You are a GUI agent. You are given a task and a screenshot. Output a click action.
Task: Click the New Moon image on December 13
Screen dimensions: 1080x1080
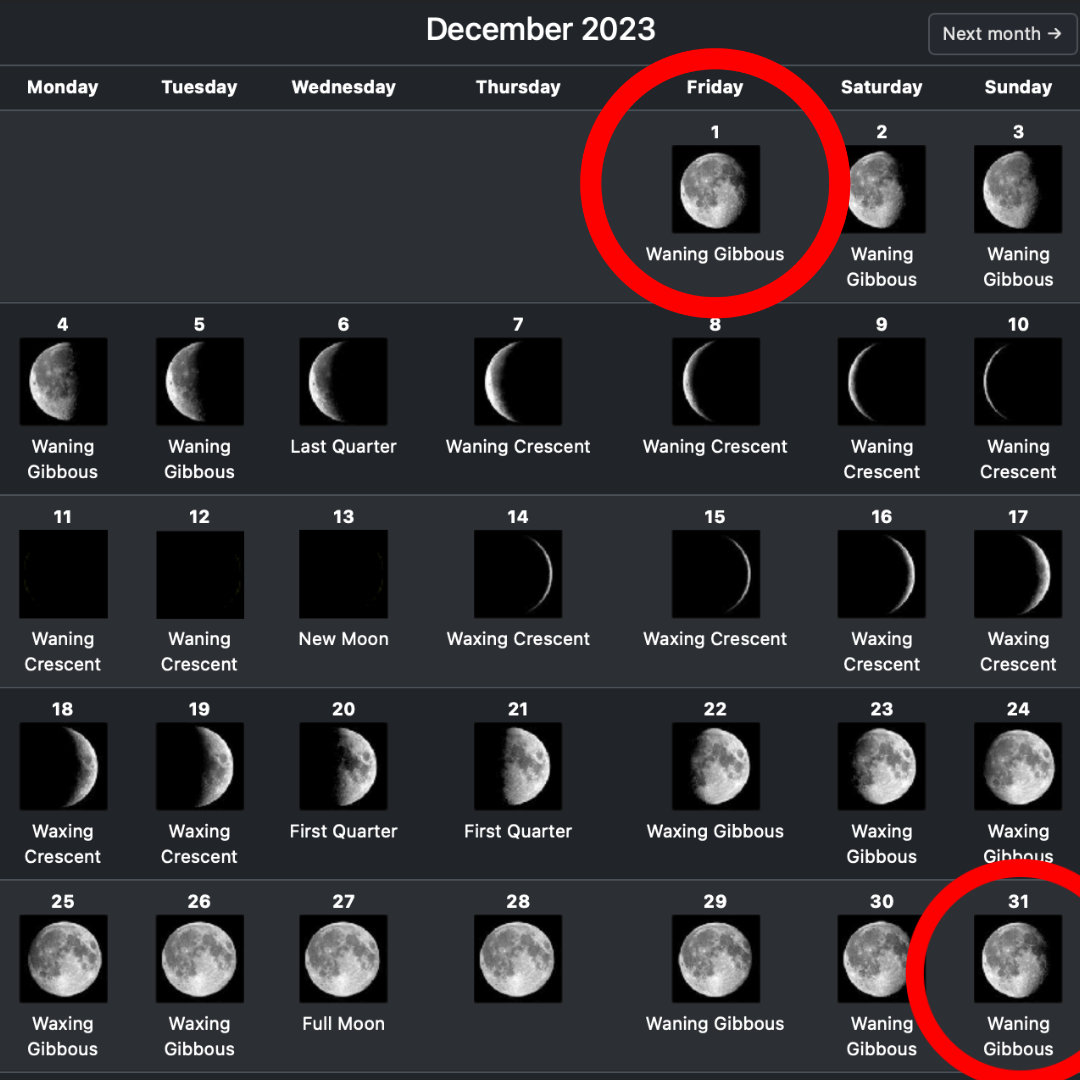(x=343, y=574)
